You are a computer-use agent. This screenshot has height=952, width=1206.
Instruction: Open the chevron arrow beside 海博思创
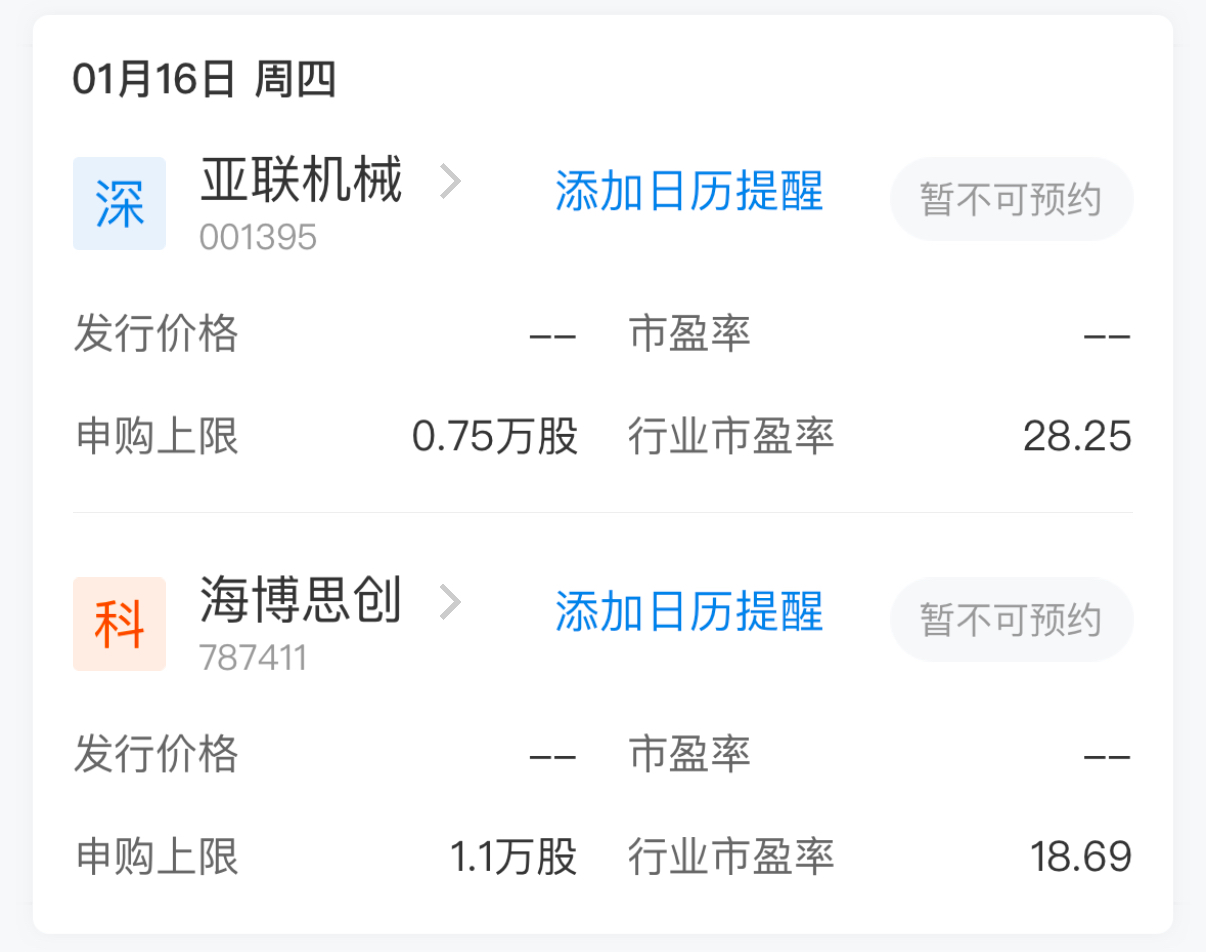click(451, 602)
